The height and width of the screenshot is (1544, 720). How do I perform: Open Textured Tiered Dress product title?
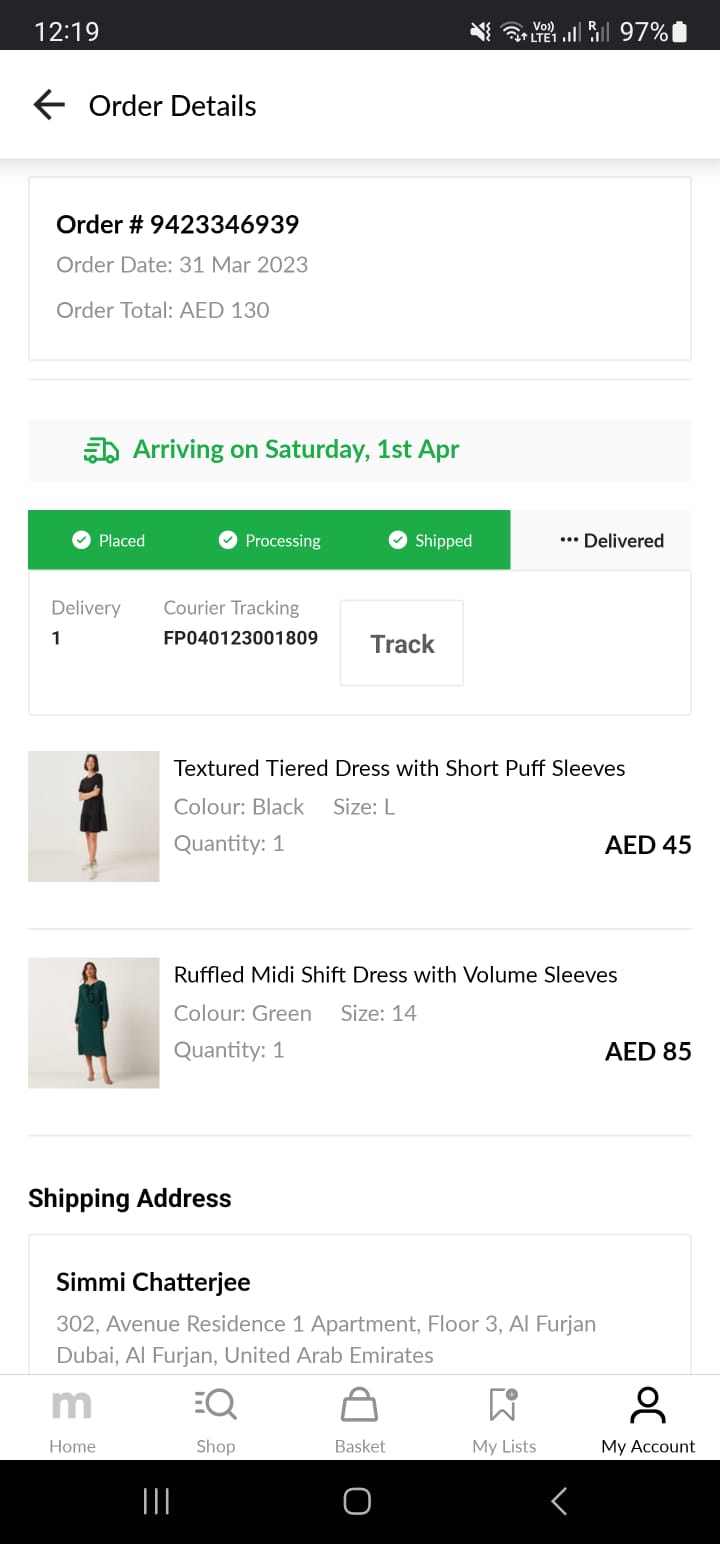tap(399, 768)
